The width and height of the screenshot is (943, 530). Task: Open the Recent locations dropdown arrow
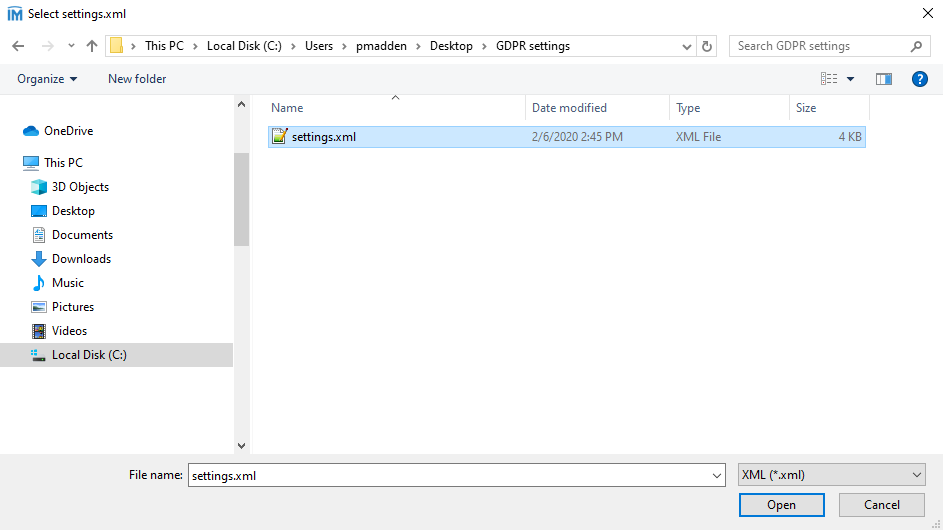71,46
